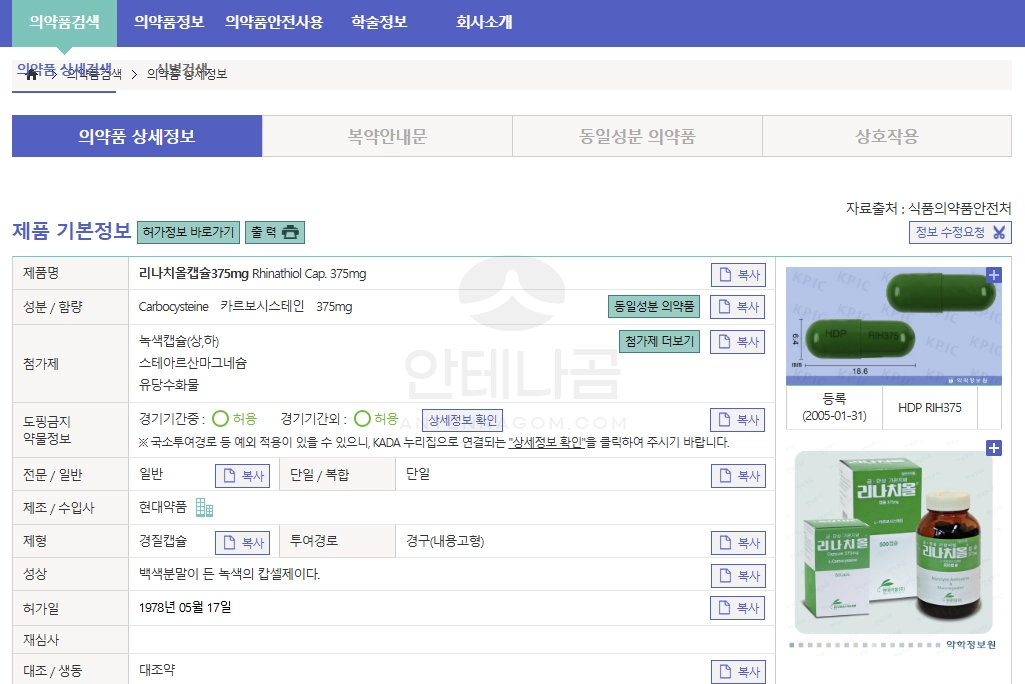Copy the 도핑금지 약물정보 row

click(737, 420)
